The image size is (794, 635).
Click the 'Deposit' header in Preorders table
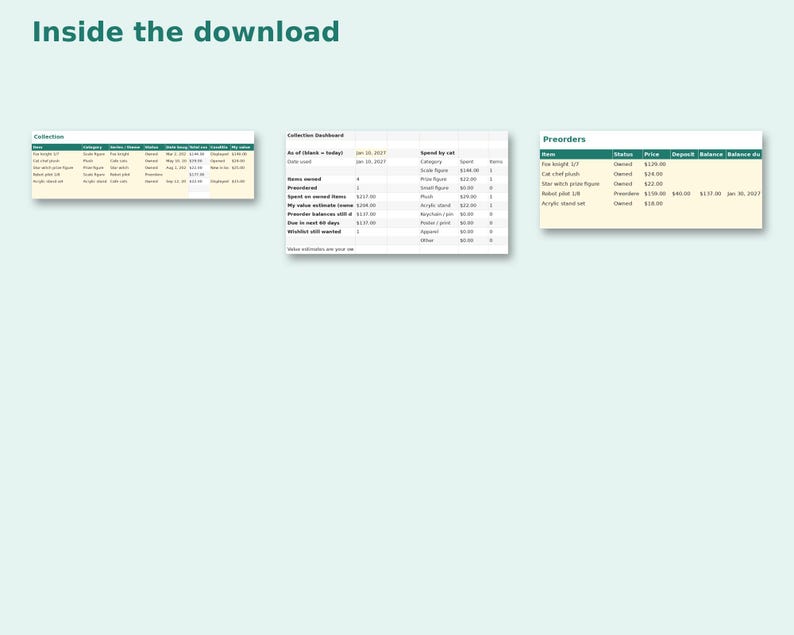point(683,154)
